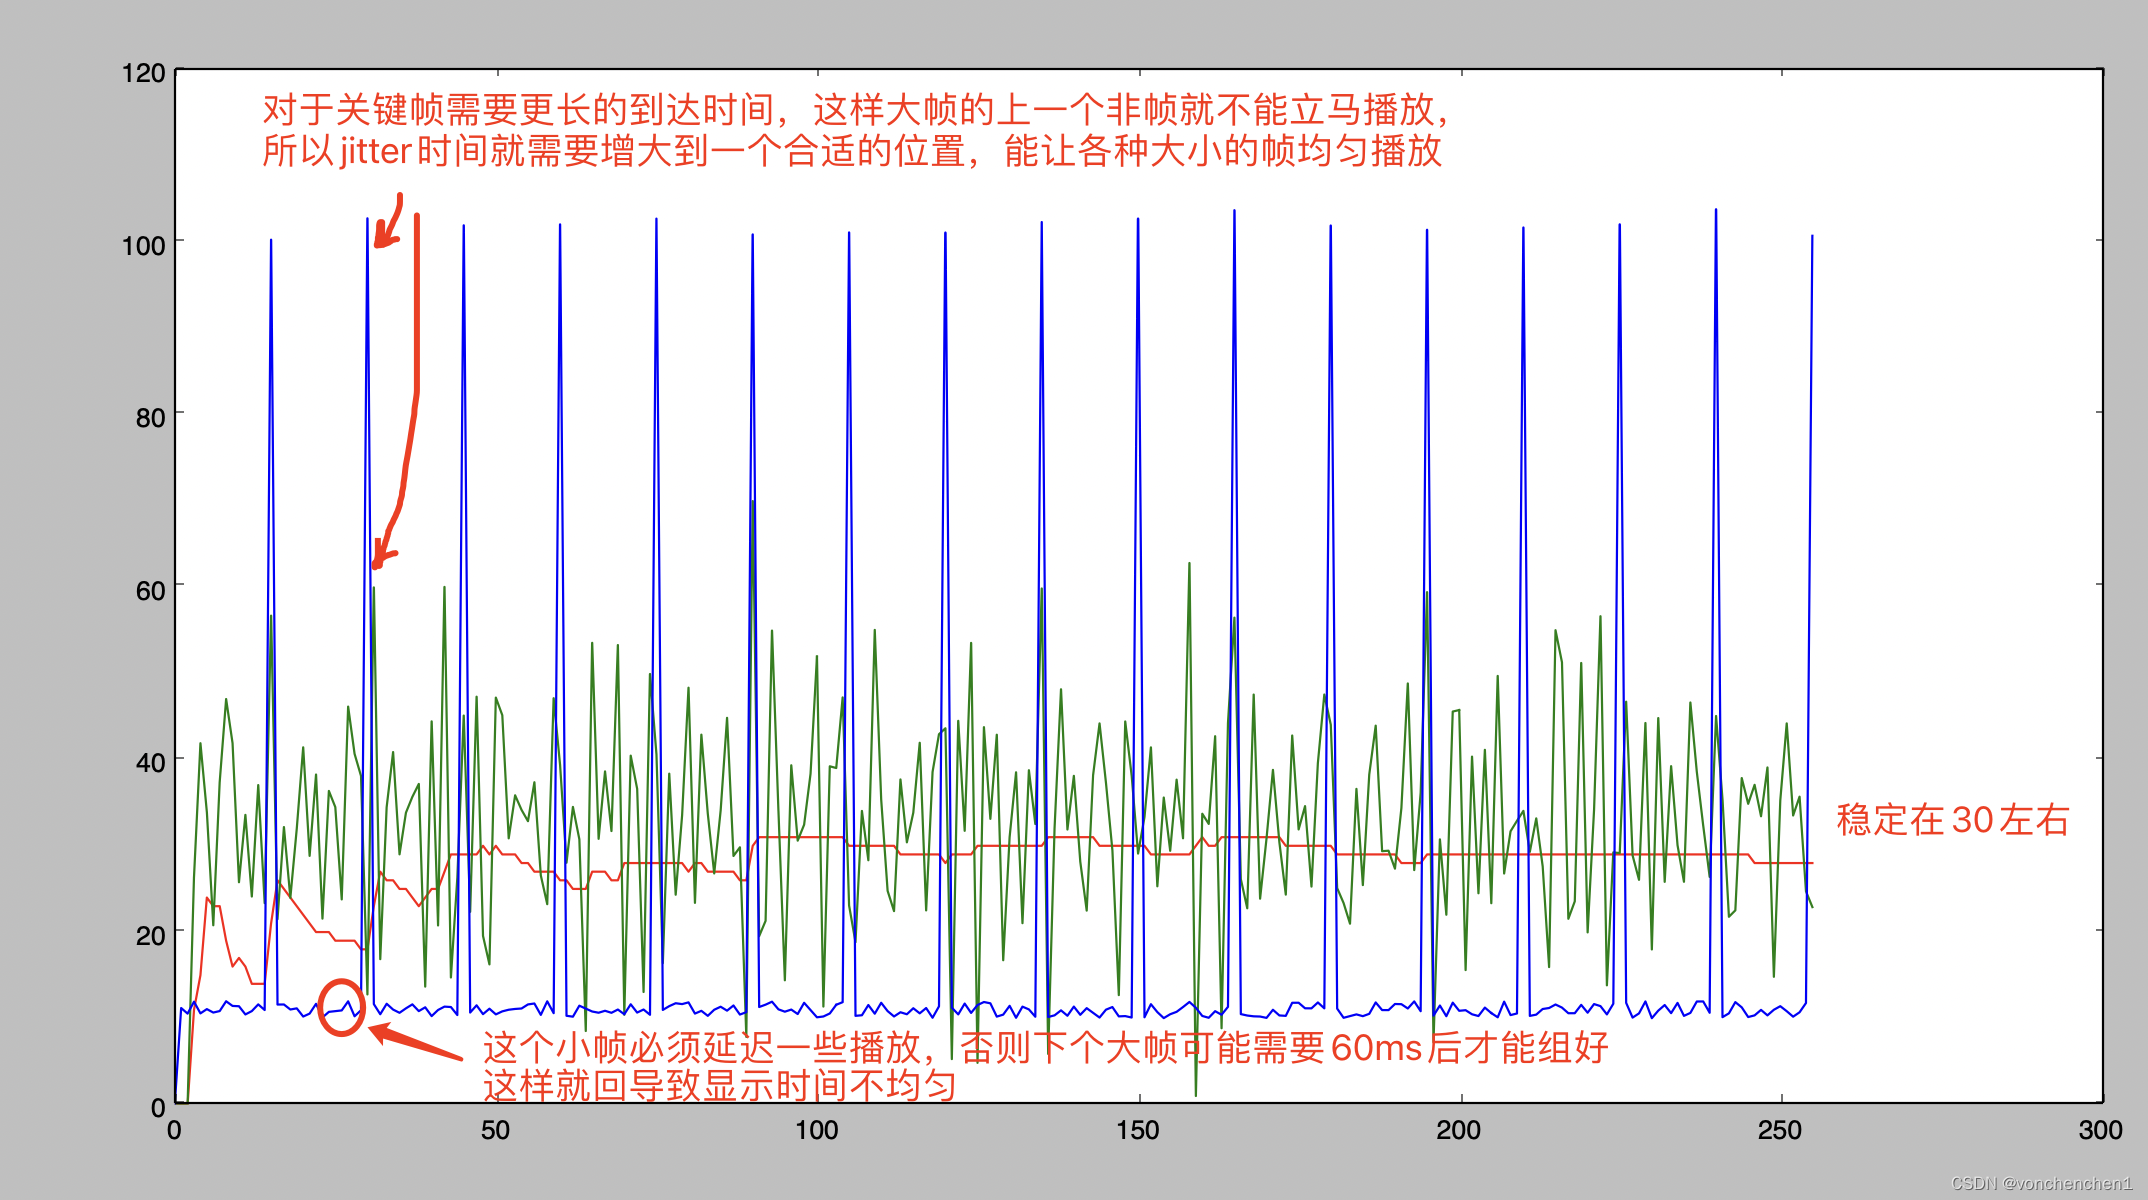Viewport: 2148px width, 1200px height.
Task: Click the '稳定在30左右' annotation text
Action: click(1952, 820)
